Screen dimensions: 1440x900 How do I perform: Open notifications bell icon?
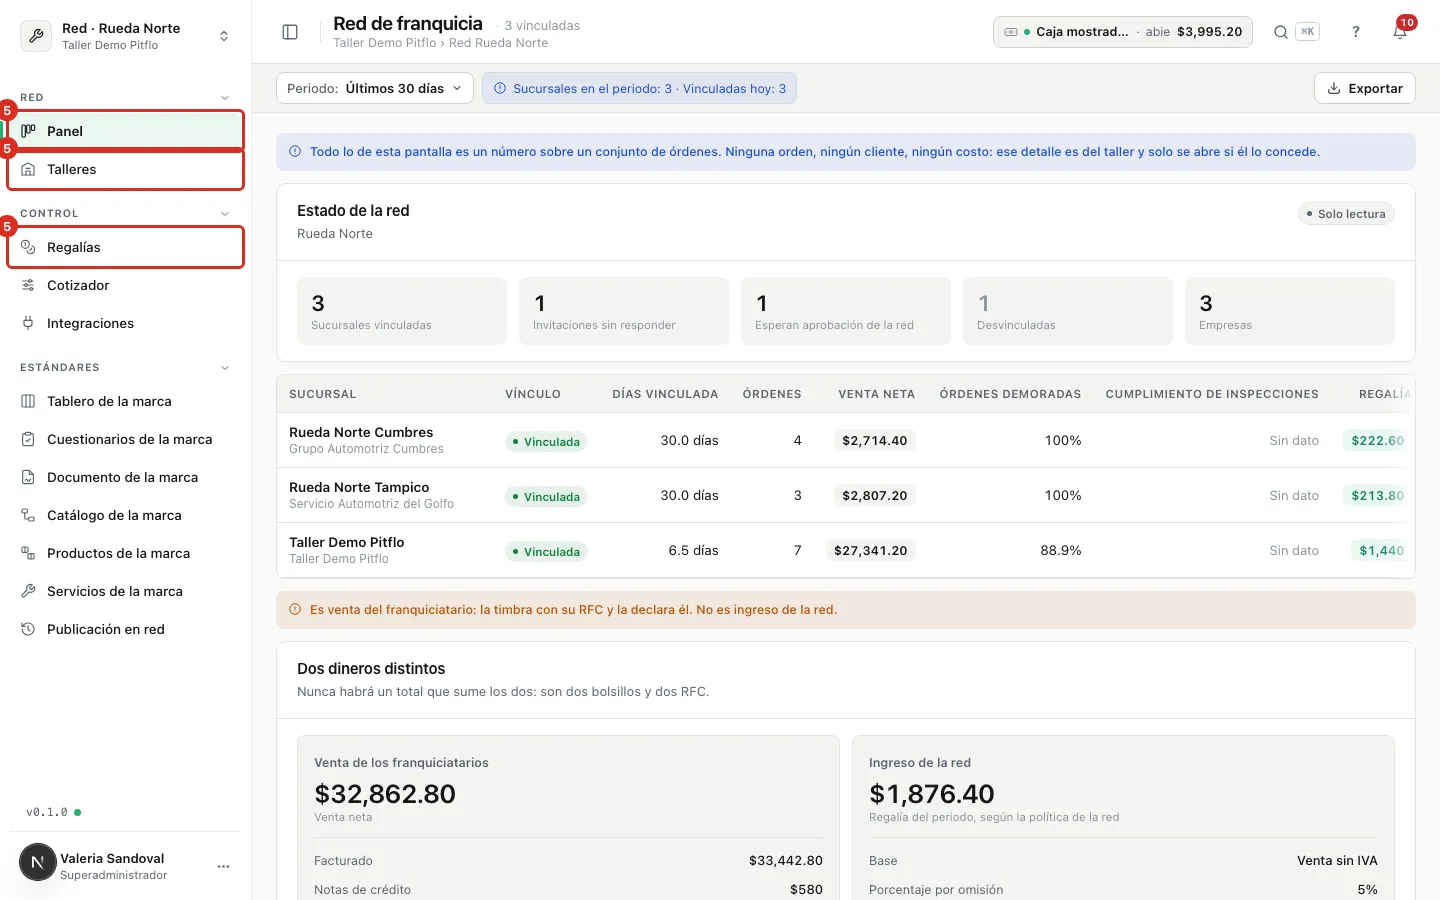pyautogui.click(x=1400, y=32)
